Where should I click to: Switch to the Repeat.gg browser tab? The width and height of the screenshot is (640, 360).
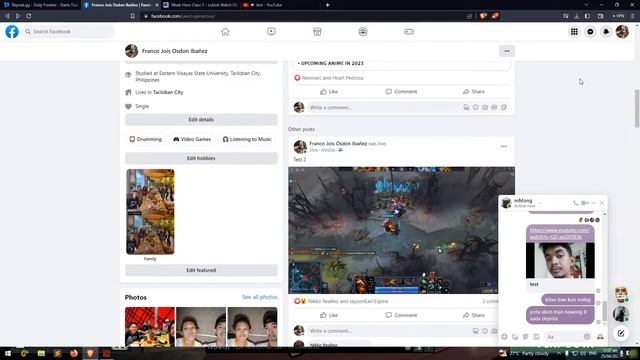pyautogui.click(x=40, y=5)
